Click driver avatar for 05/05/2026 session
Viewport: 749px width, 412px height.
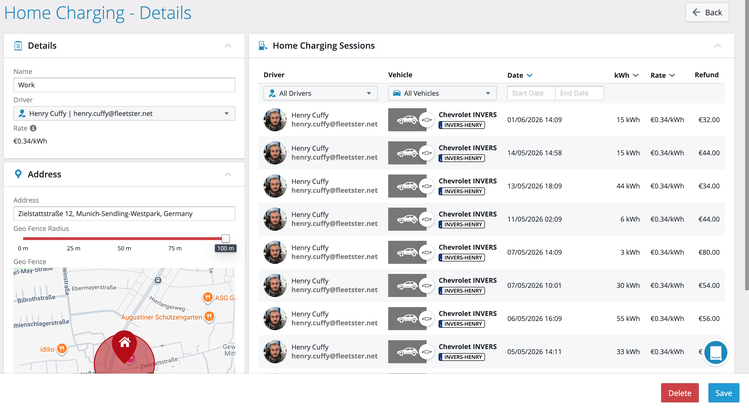click(275, 352)
